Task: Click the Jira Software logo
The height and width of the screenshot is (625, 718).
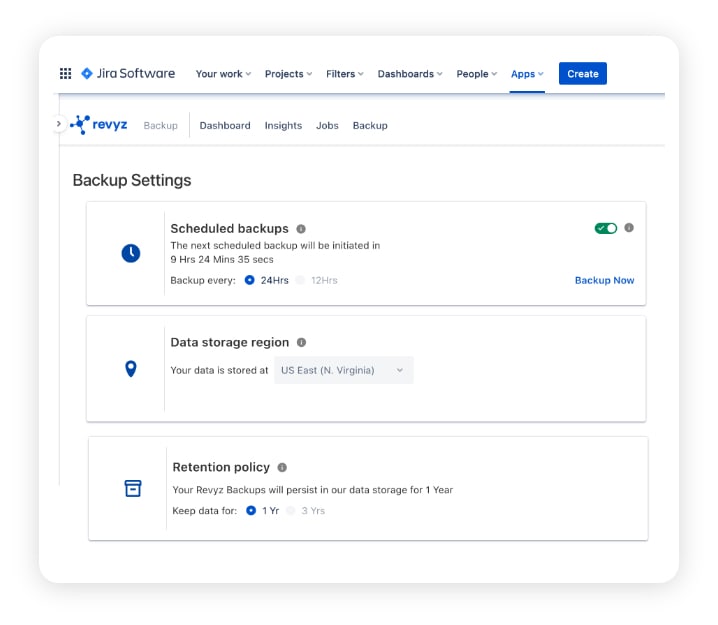Action: [x=128, y=74]
